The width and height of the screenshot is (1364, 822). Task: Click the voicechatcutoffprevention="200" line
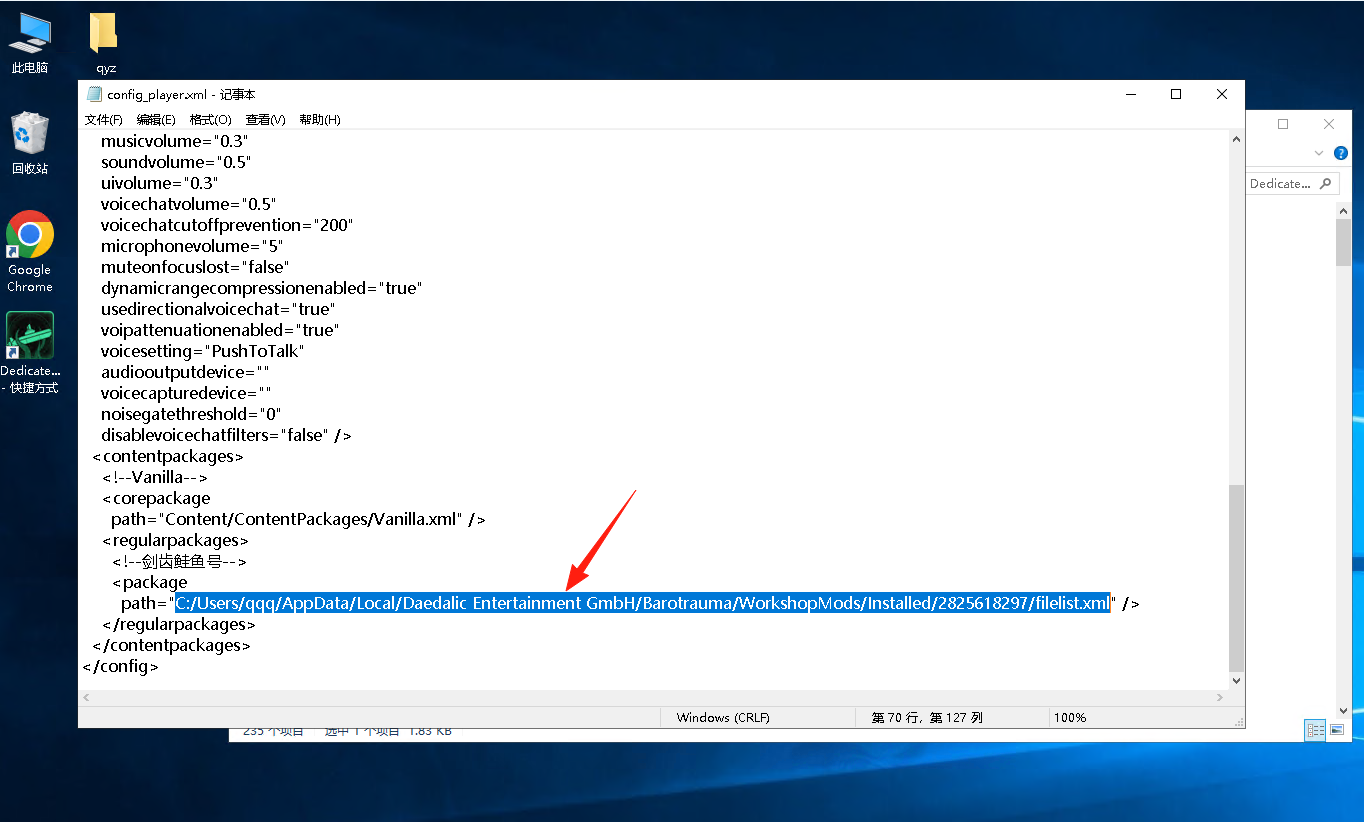click(227, 225)
